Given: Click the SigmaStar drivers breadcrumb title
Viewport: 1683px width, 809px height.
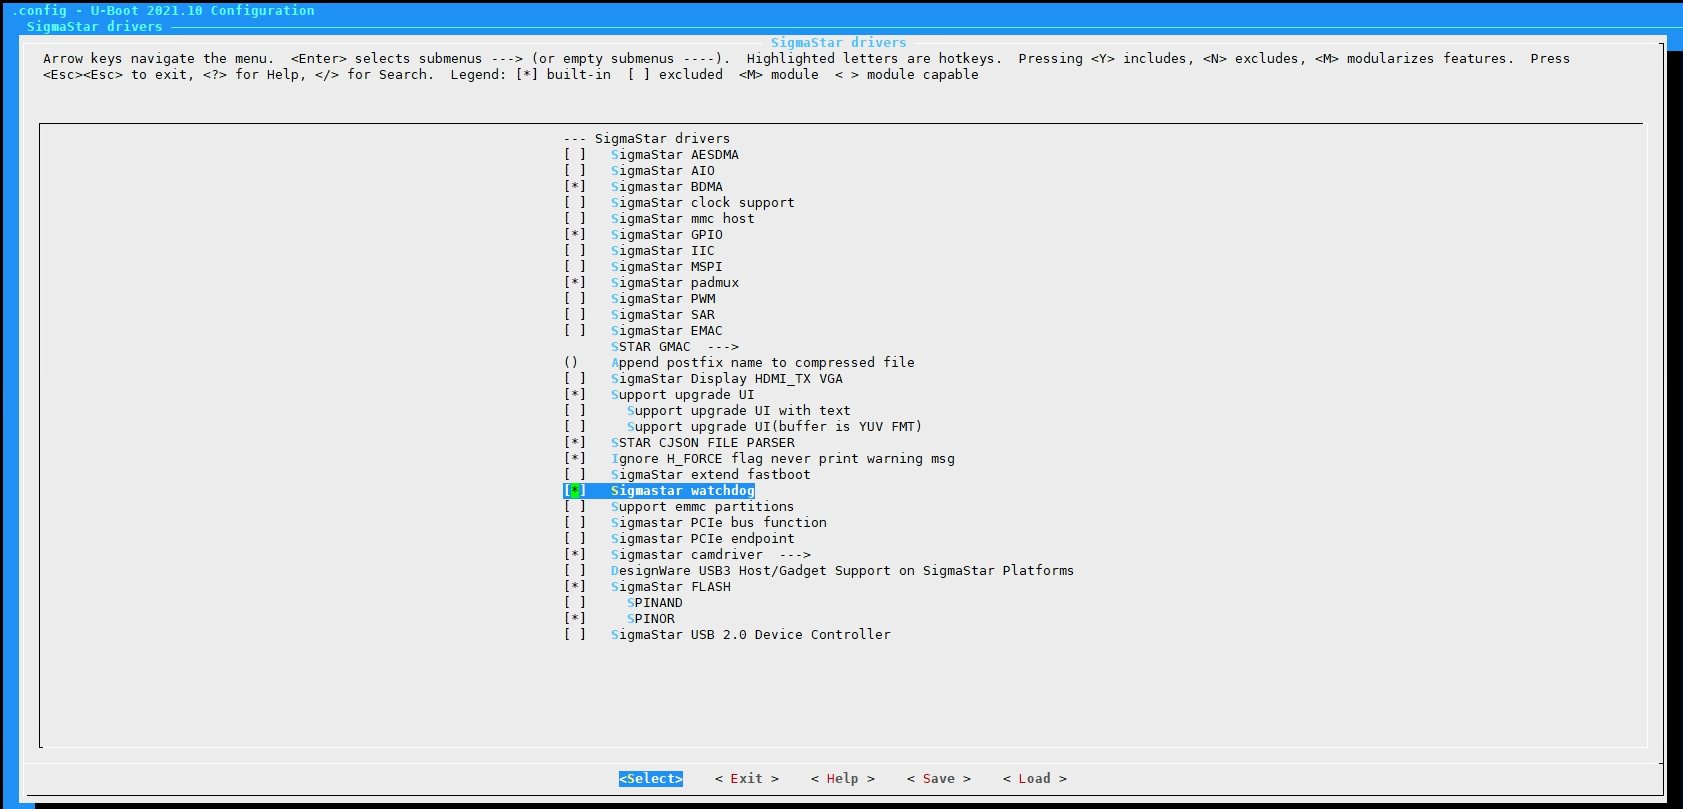Looking at the screenshot, I should click(95, 27).
